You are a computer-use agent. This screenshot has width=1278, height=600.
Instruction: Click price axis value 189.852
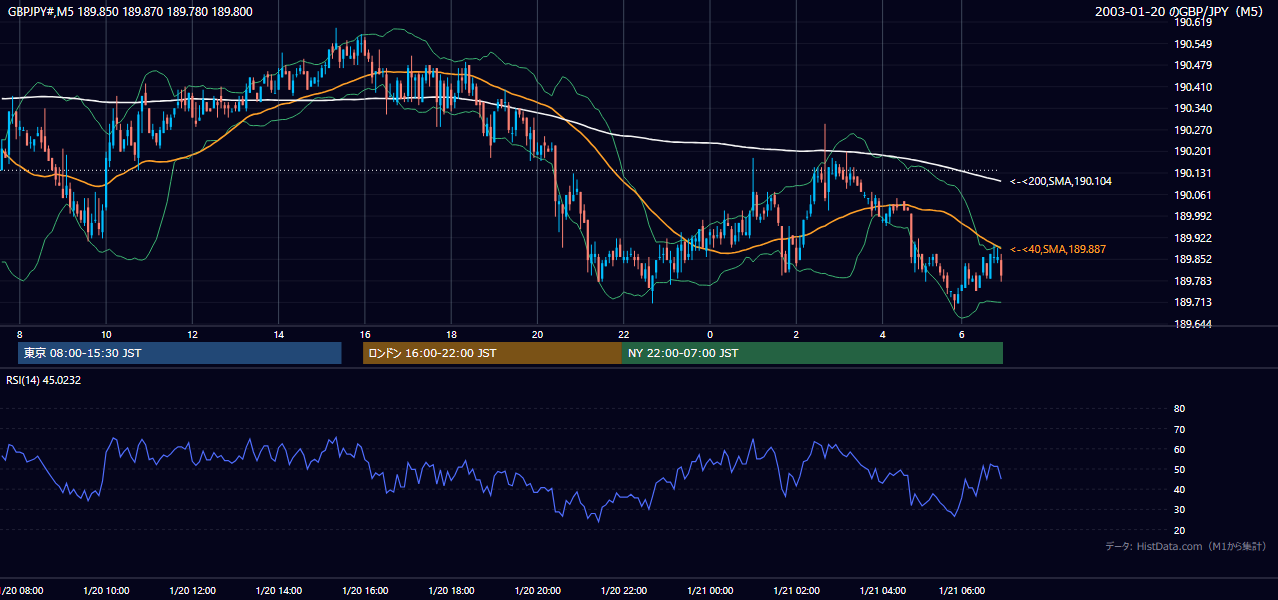click(x=1194, y=259)
